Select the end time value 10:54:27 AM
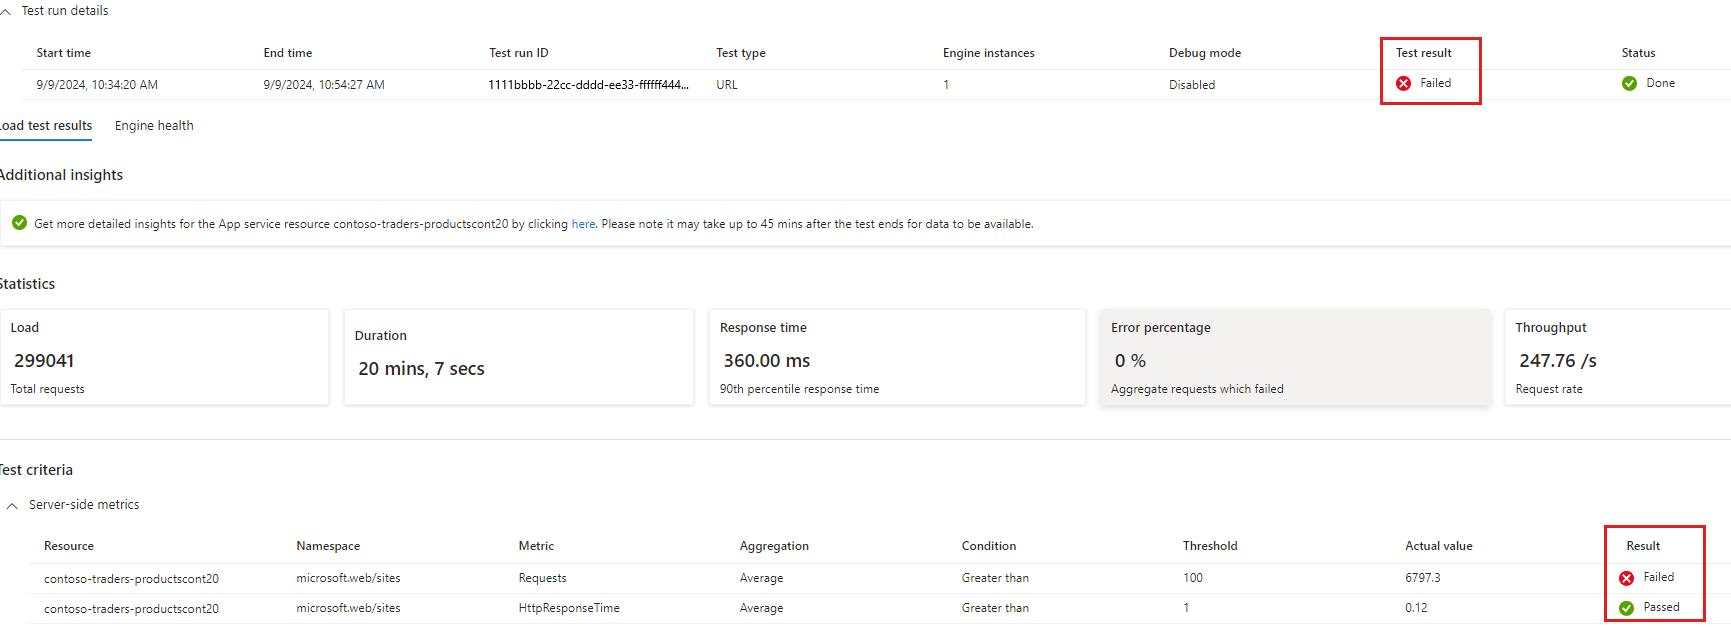The height and width of the screenshot is (640, 1731). (x=323, y=85)
